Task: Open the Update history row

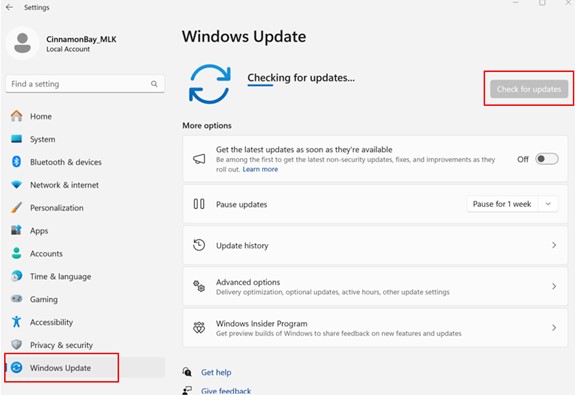Action: [375, 245]
